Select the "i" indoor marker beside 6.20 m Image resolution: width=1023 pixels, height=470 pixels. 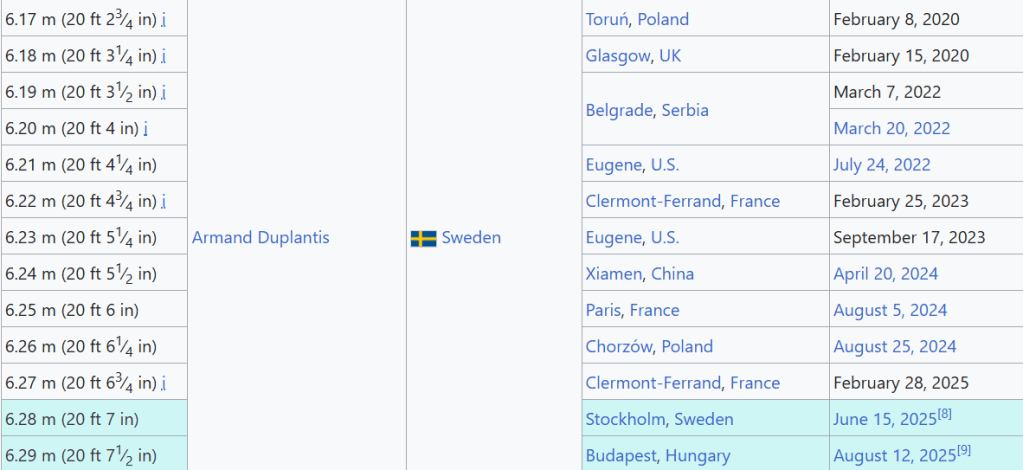pyautogui.click(x=146, y=128)
